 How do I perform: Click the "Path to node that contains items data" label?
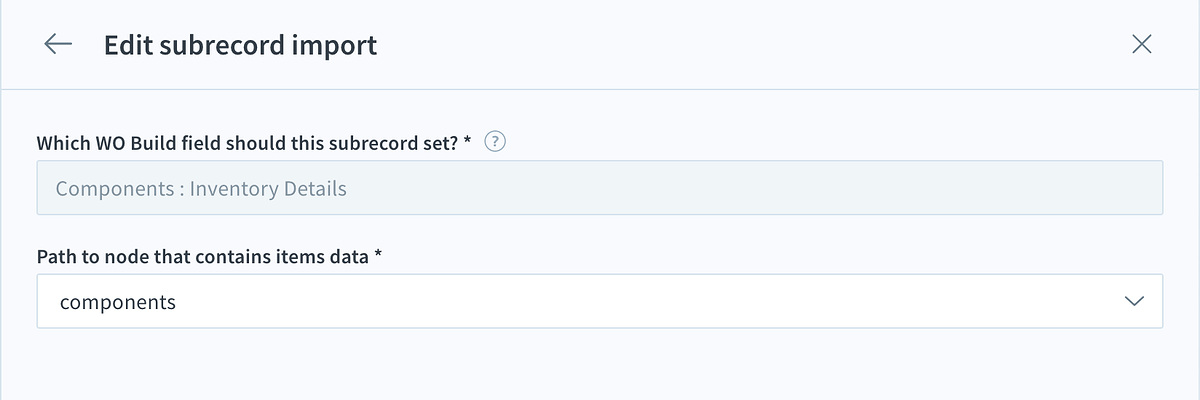[203, 257]
